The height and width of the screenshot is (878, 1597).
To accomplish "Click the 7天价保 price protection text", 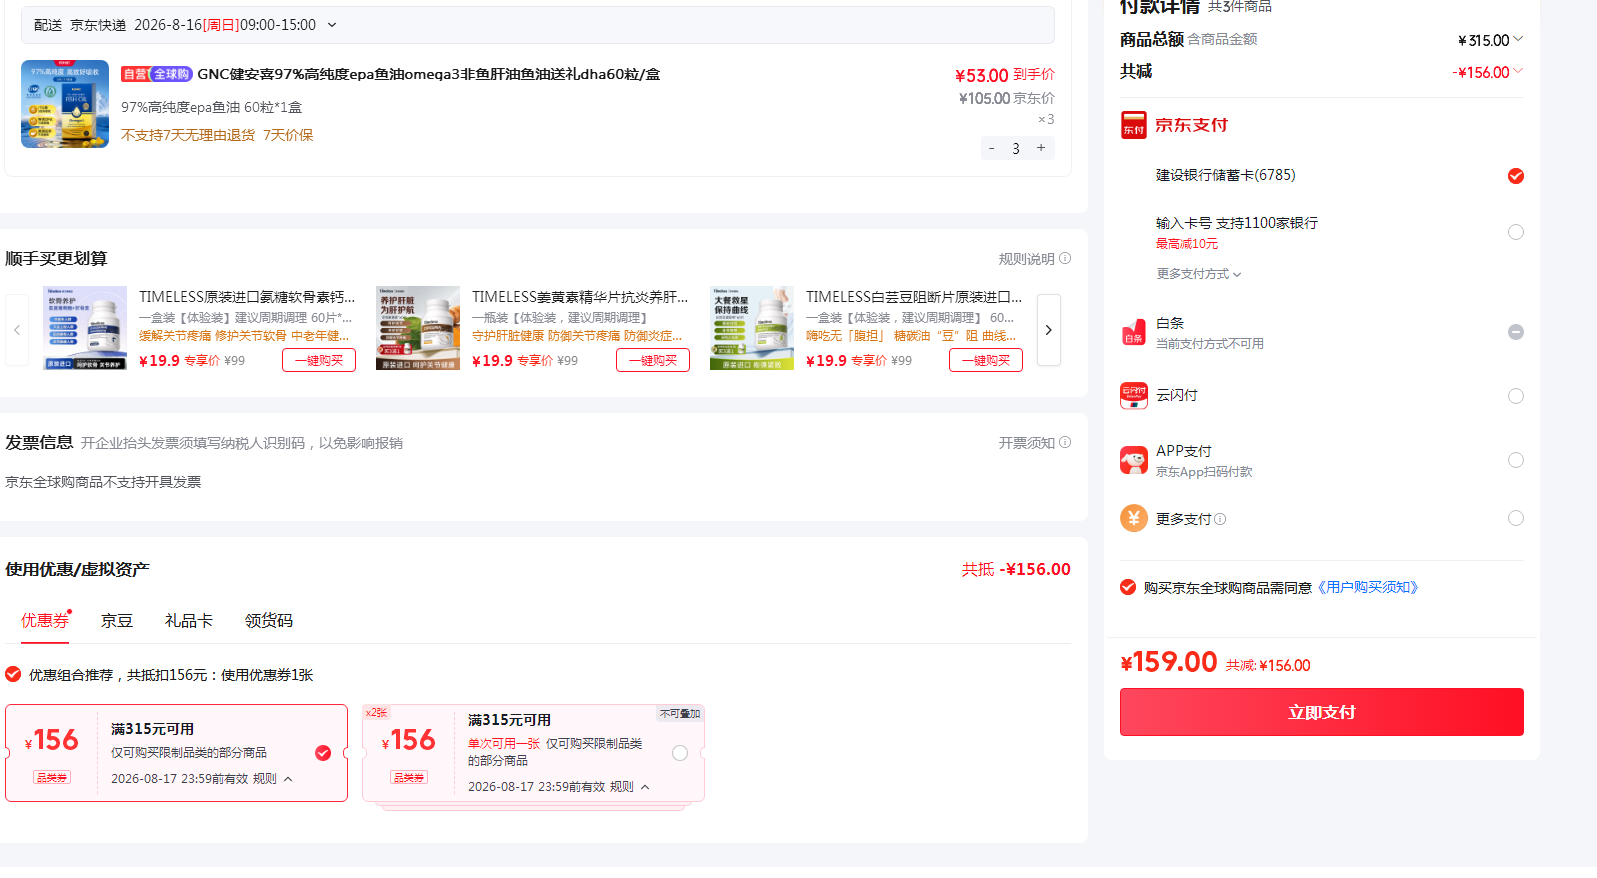I will coord(288,135).
